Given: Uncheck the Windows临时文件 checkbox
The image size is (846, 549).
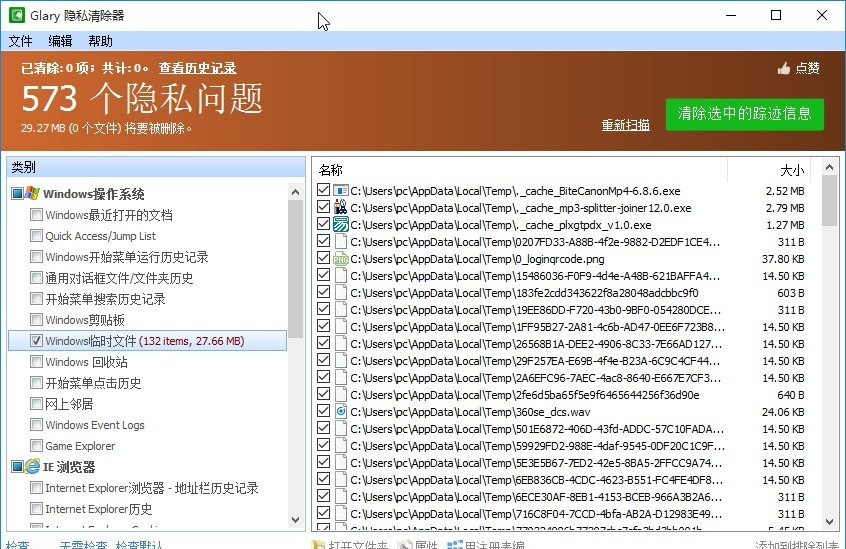Looking at the screenshot, I should (37, 341).
